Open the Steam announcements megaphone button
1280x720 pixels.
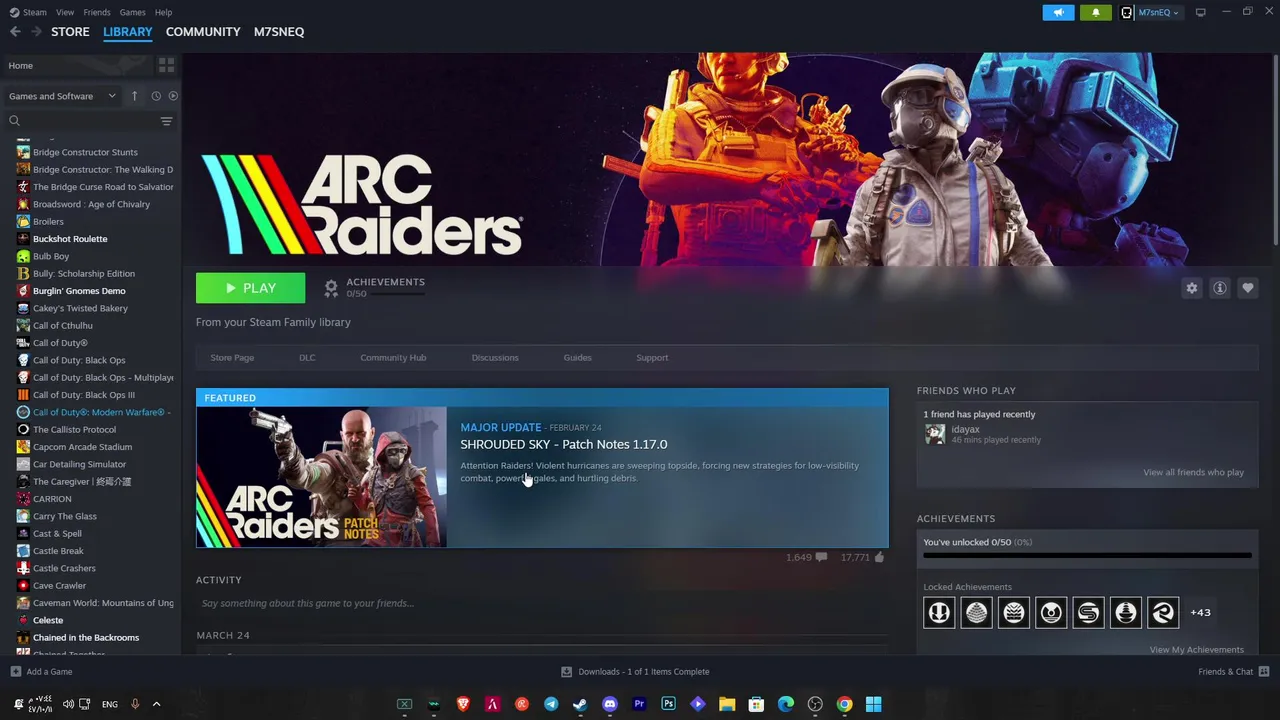(1058, 12)
